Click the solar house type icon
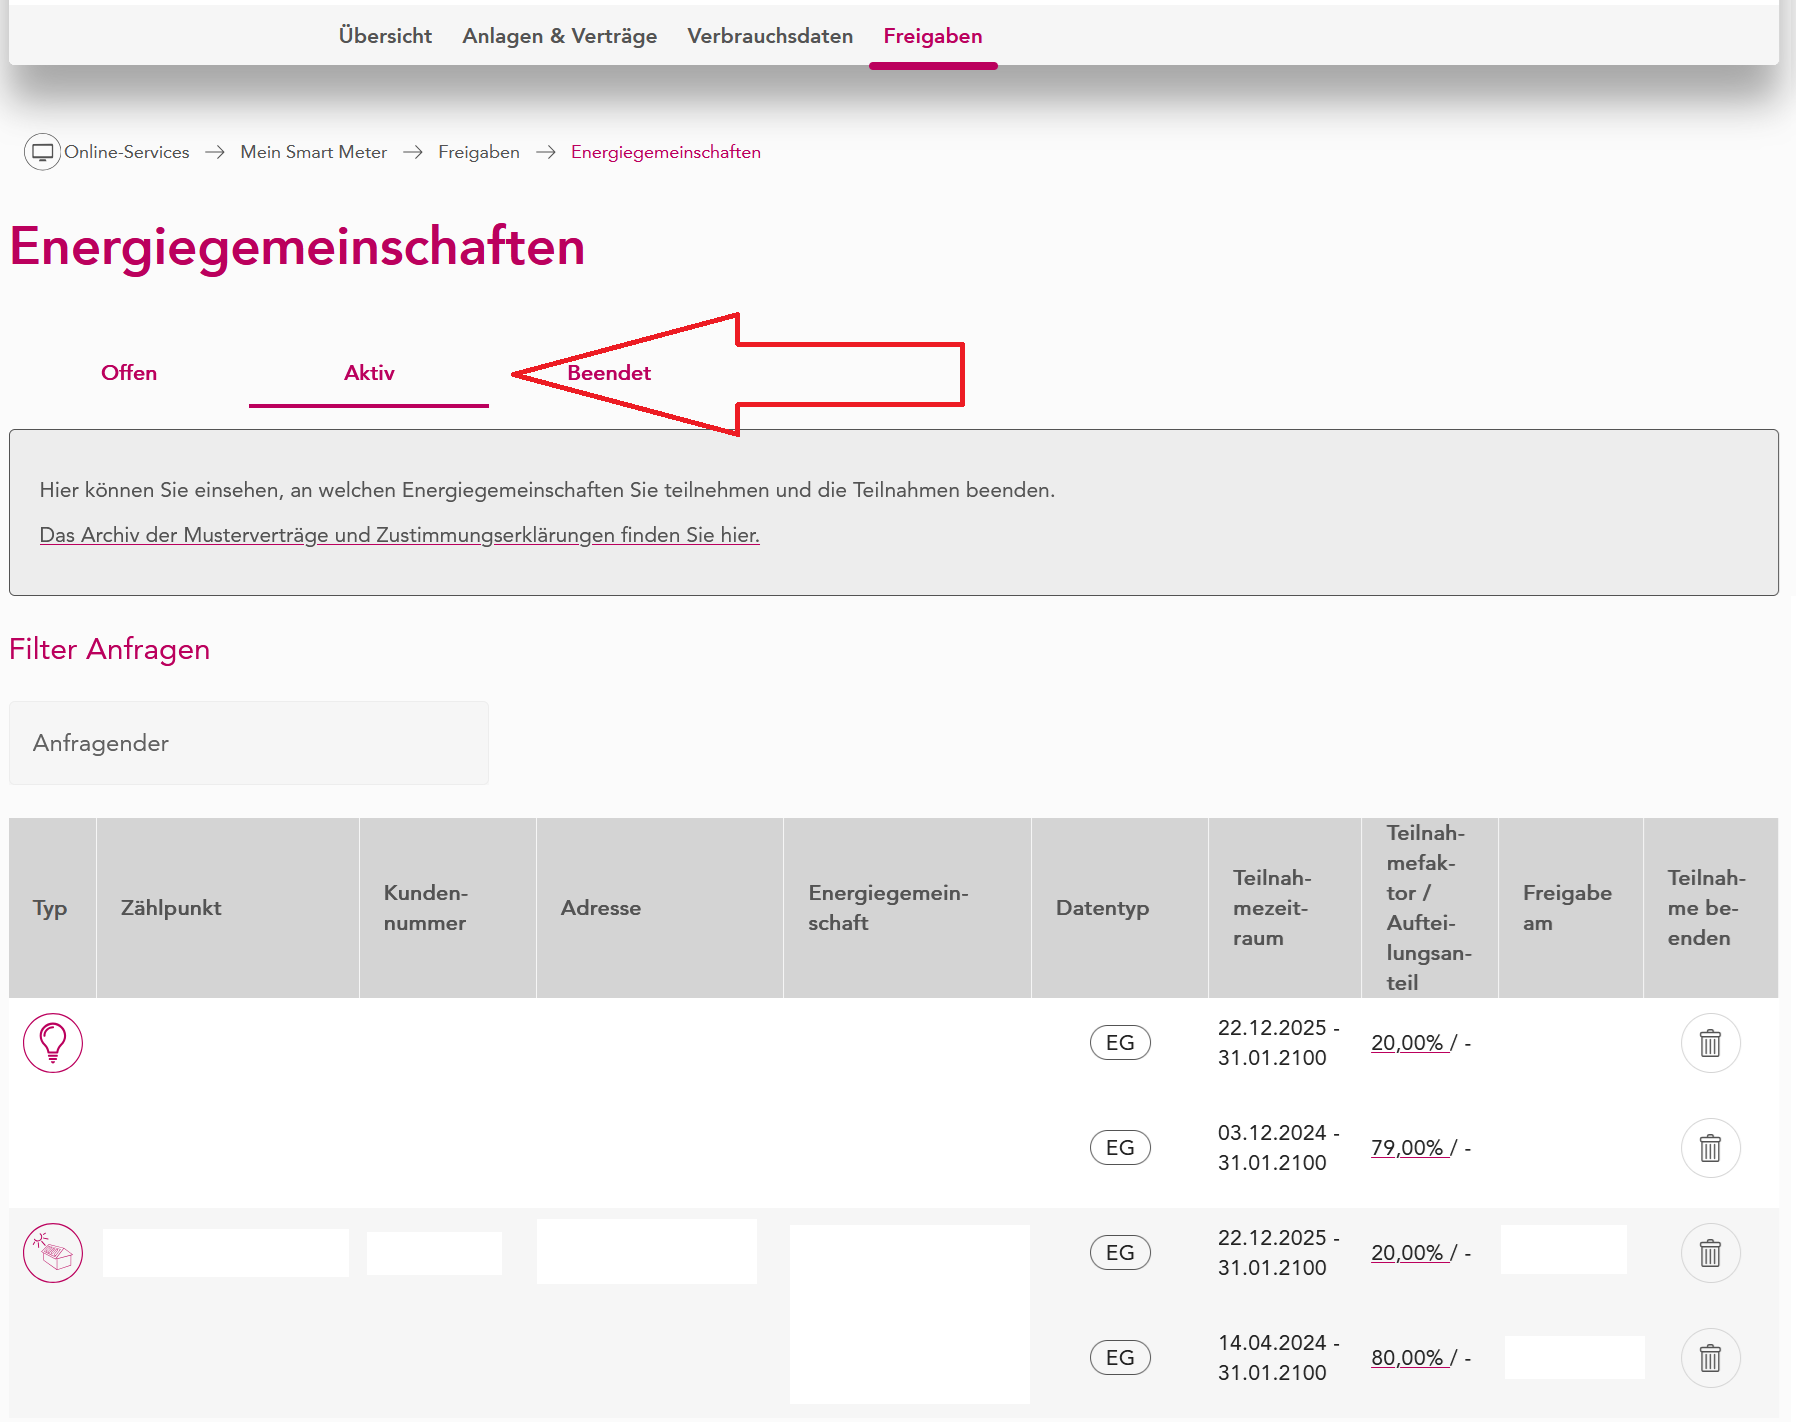The width and height of the screenshot is (1796, 1422). click(x=53, y=1253)
